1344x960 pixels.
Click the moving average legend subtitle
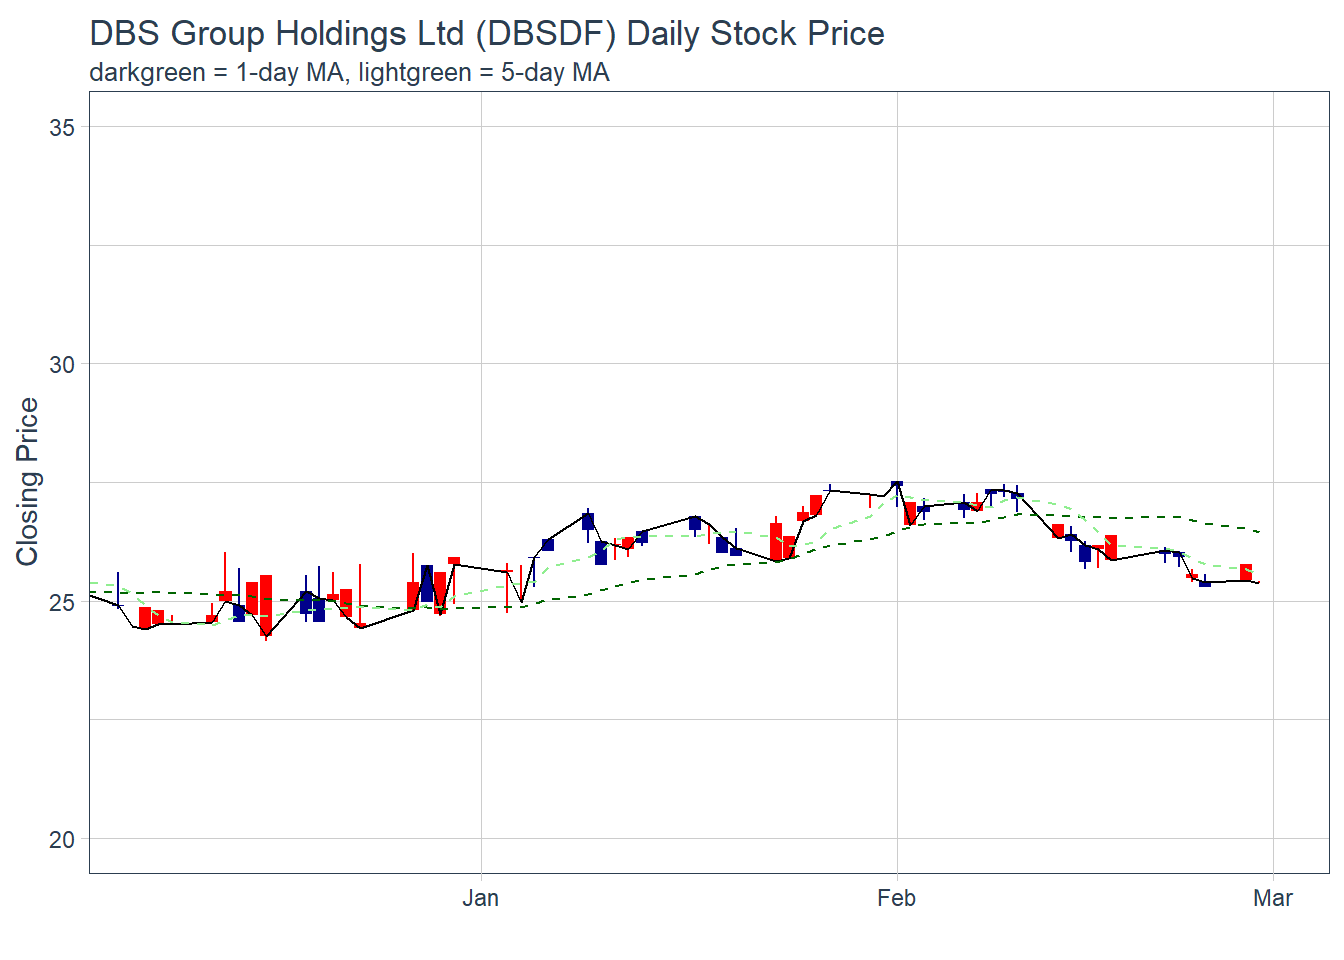tap(349, 73)
